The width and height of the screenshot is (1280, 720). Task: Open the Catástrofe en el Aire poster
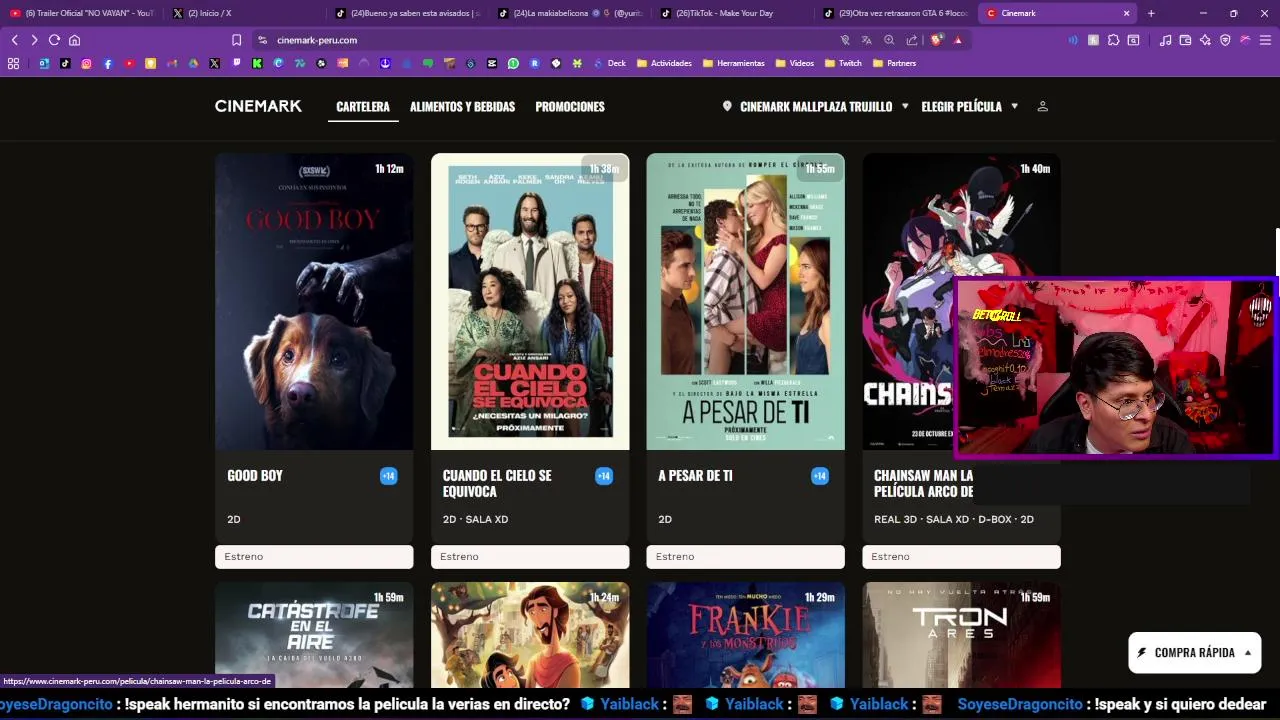click(314, 634)
